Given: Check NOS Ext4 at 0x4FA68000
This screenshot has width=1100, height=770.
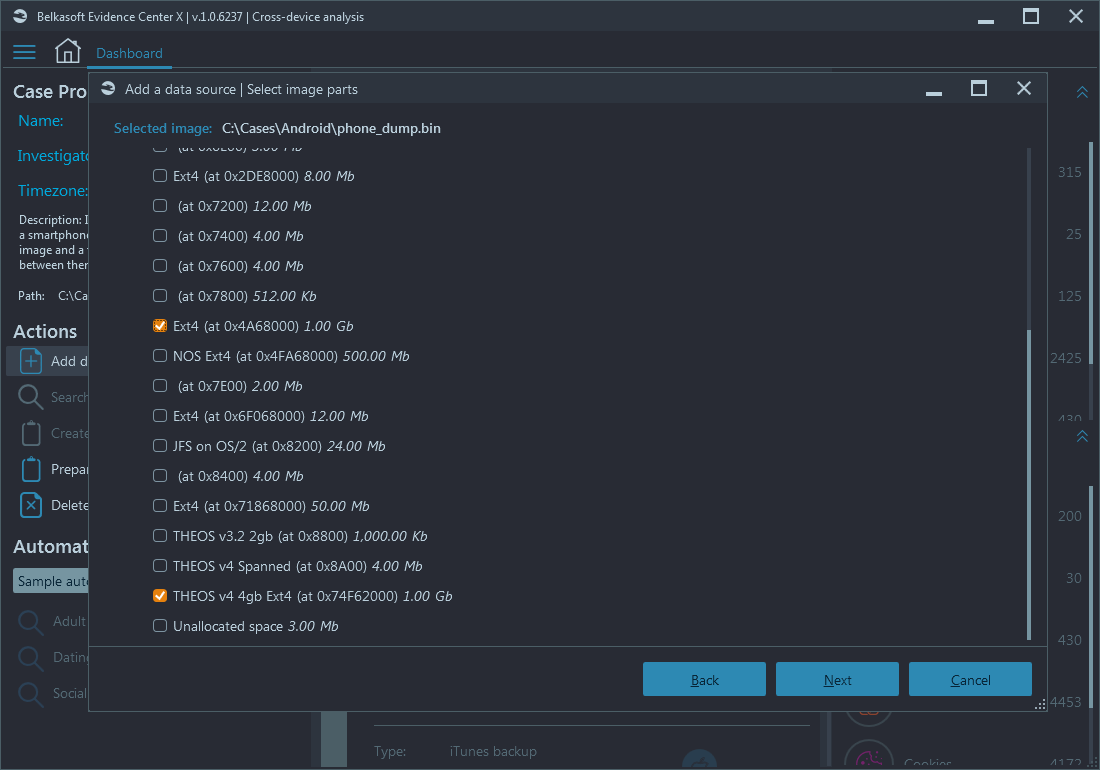Looking at the screenshot, I should point(160,356).
